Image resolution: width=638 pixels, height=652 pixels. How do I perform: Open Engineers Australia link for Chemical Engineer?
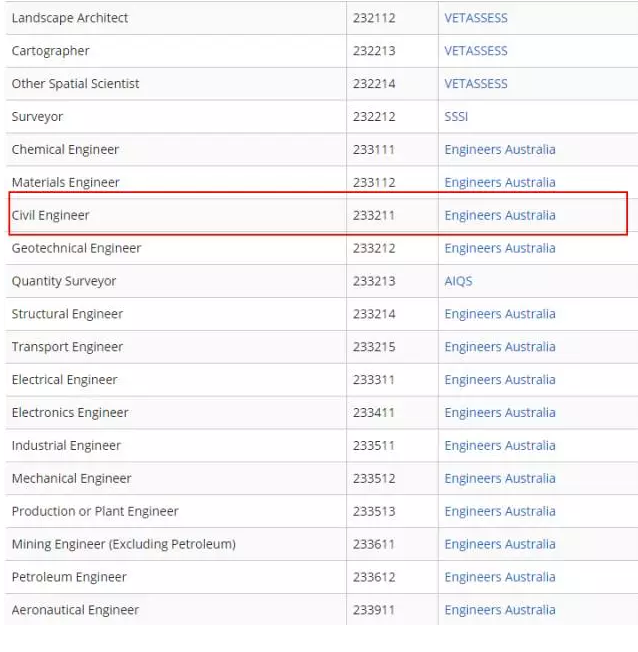coord(499,150)
